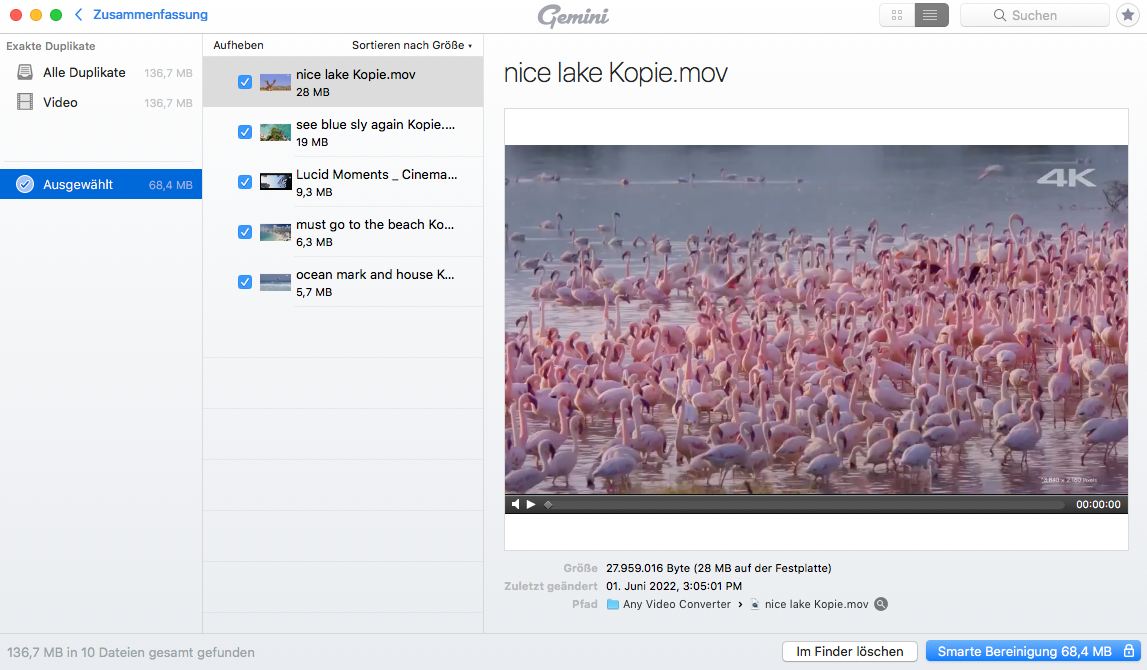The image size is (1147, 670).
Task: Uncheck nice lake Kopie.mov checkbox
Action: (x=245, y=82)
